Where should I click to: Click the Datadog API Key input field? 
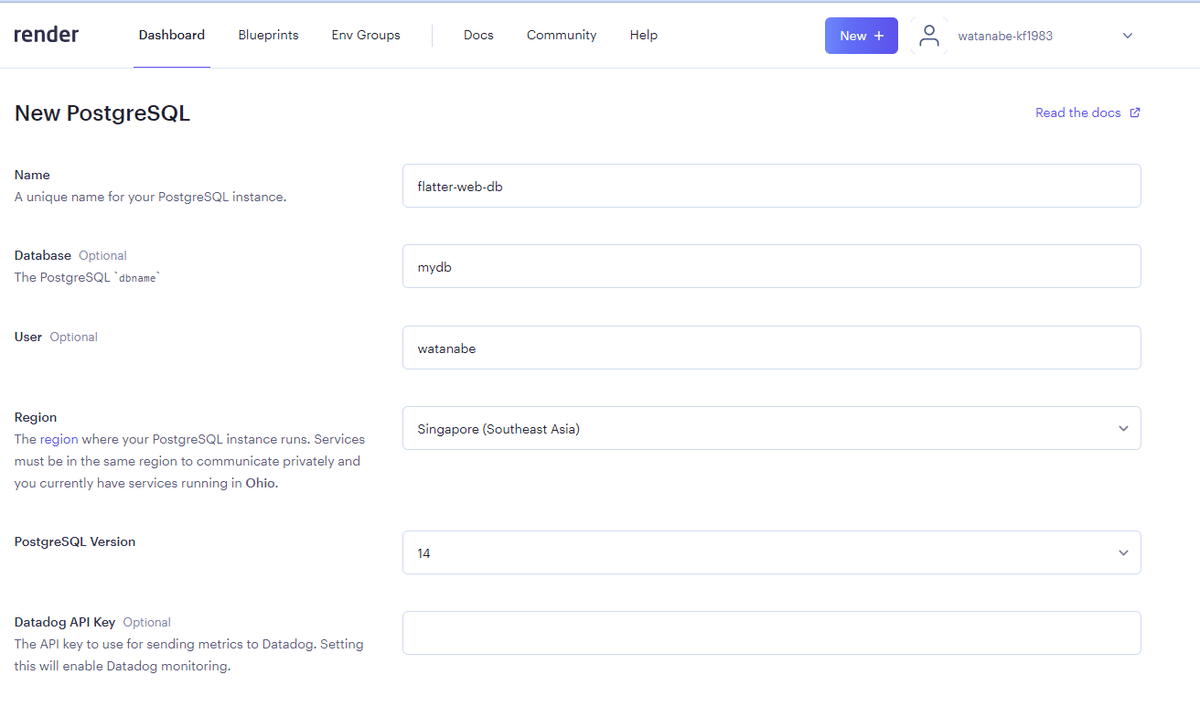(771, 633)
